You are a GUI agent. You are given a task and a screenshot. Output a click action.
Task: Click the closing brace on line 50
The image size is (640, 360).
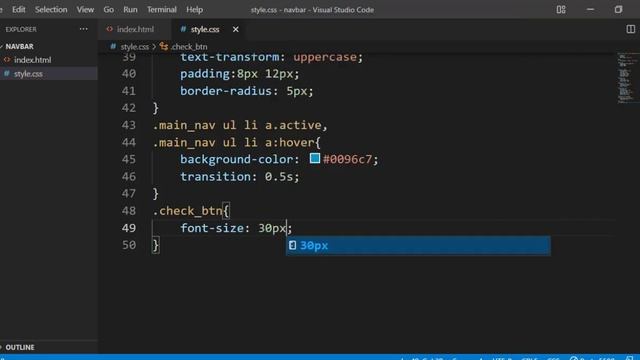tap(156, 245)
